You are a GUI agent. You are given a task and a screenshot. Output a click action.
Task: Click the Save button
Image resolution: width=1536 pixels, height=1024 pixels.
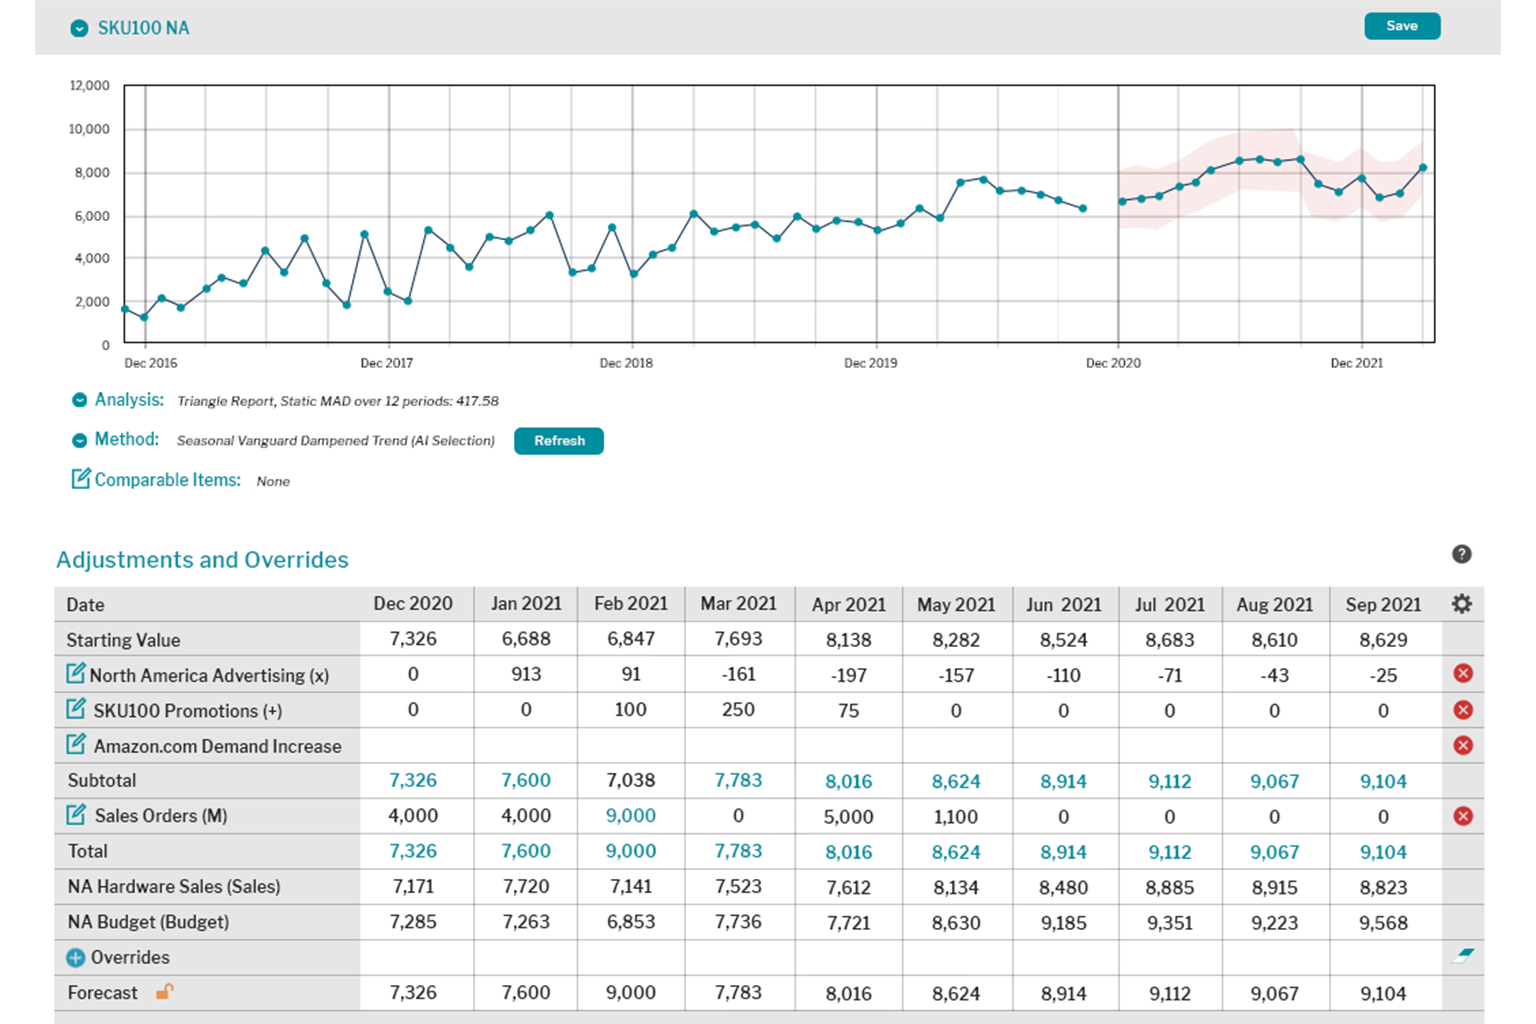pyautogui.click(x=1402, y=26)
